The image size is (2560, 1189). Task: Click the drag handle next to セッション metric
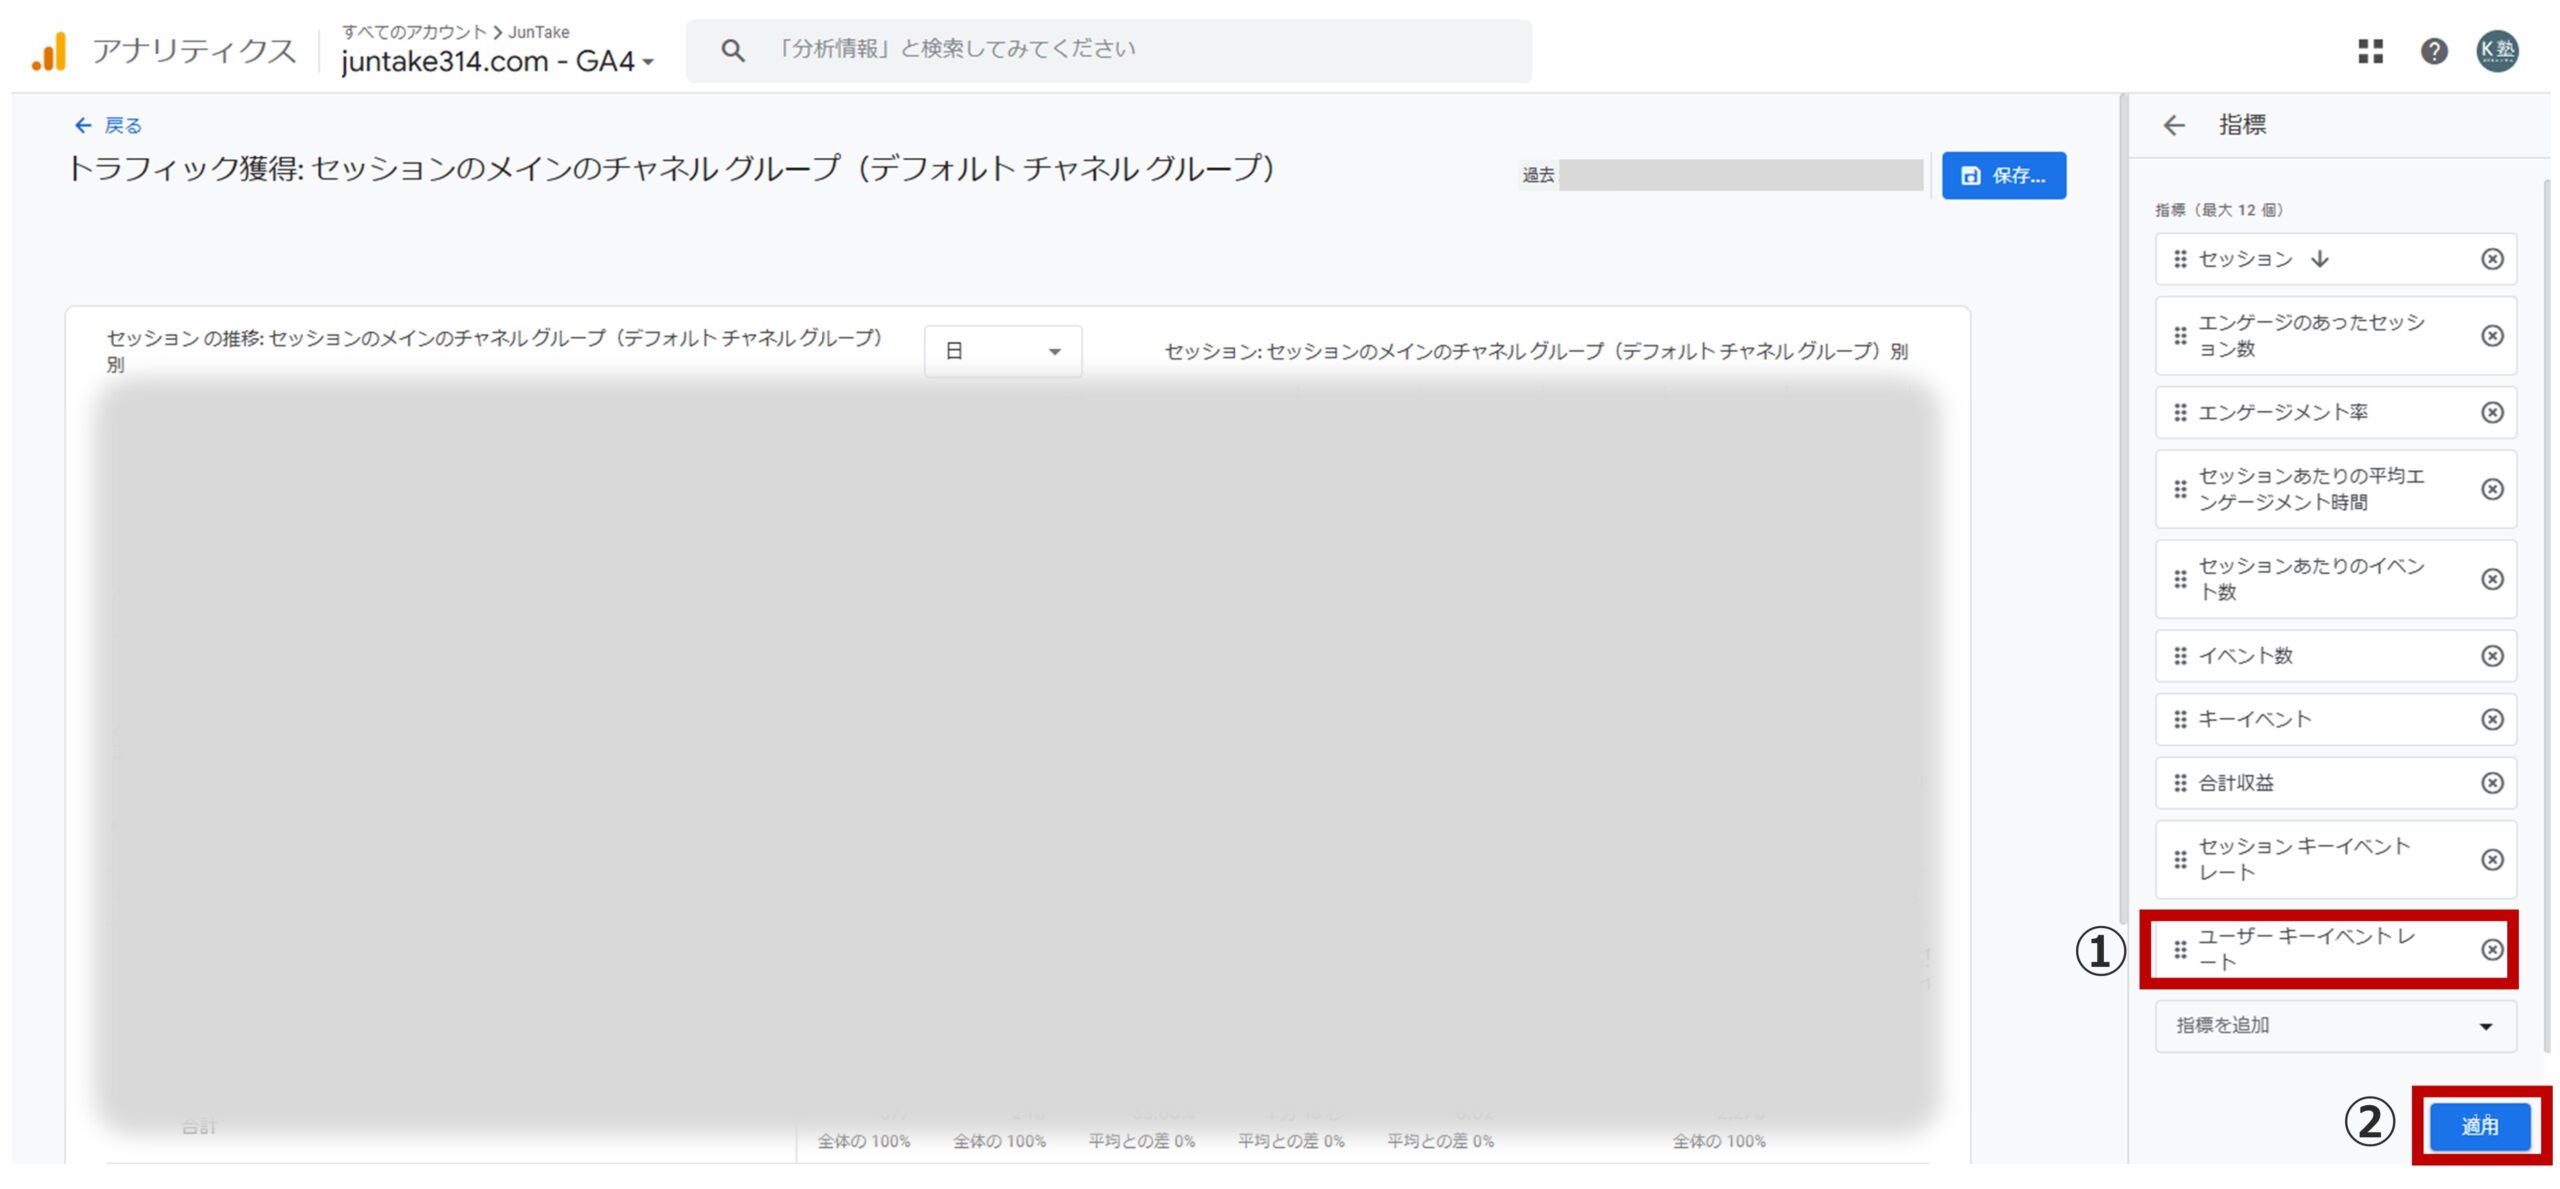tap(2180, 259)
